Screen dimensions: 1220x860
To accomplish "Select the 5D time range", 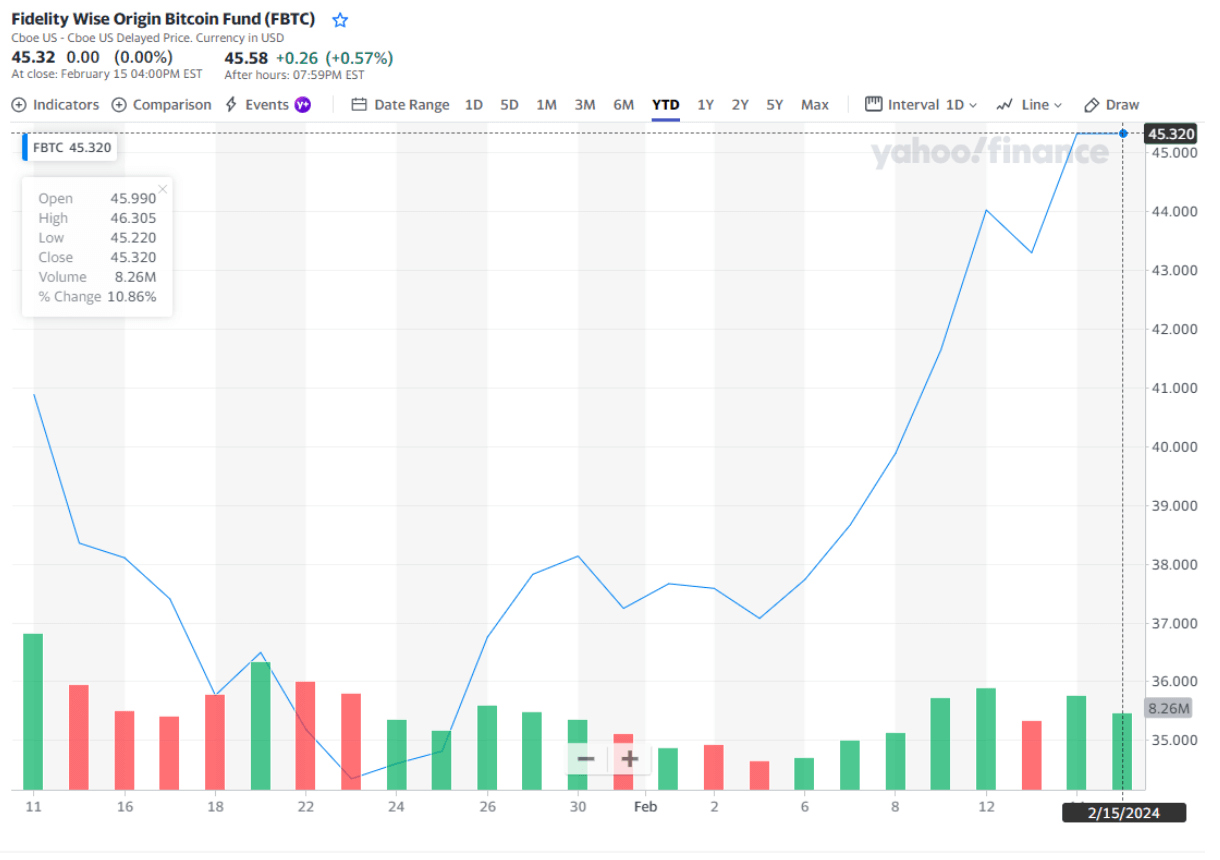I will click(509, 105).
